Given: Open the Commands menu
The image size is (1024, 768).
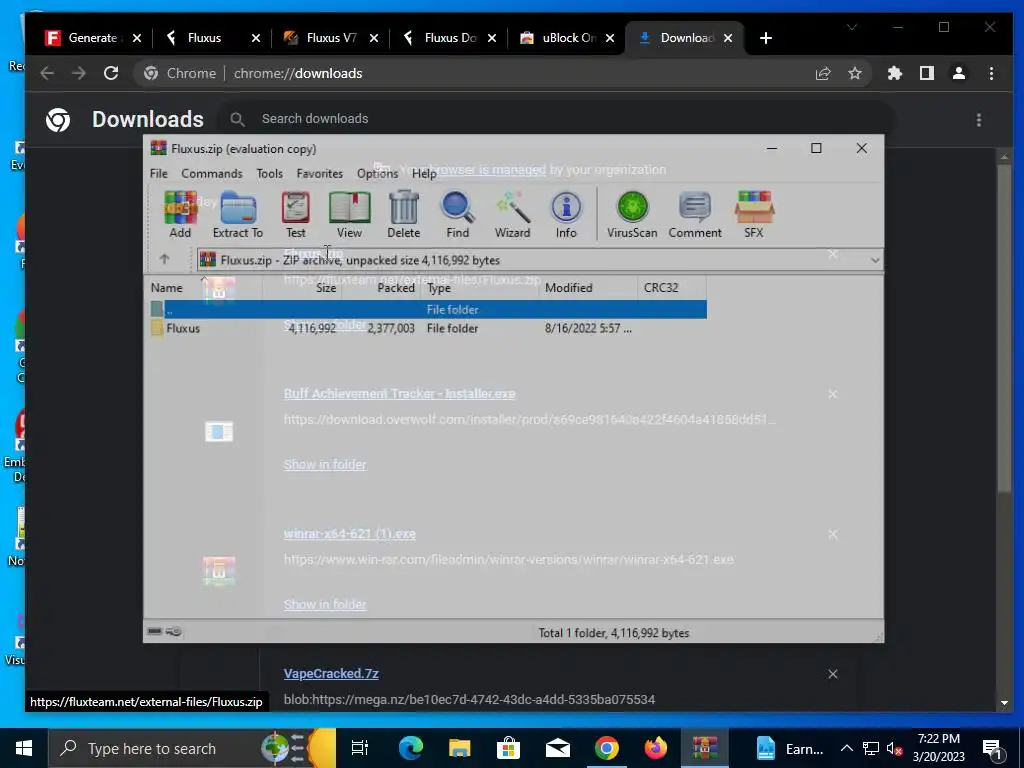Looking at the screenshot, I should (212, 174).
